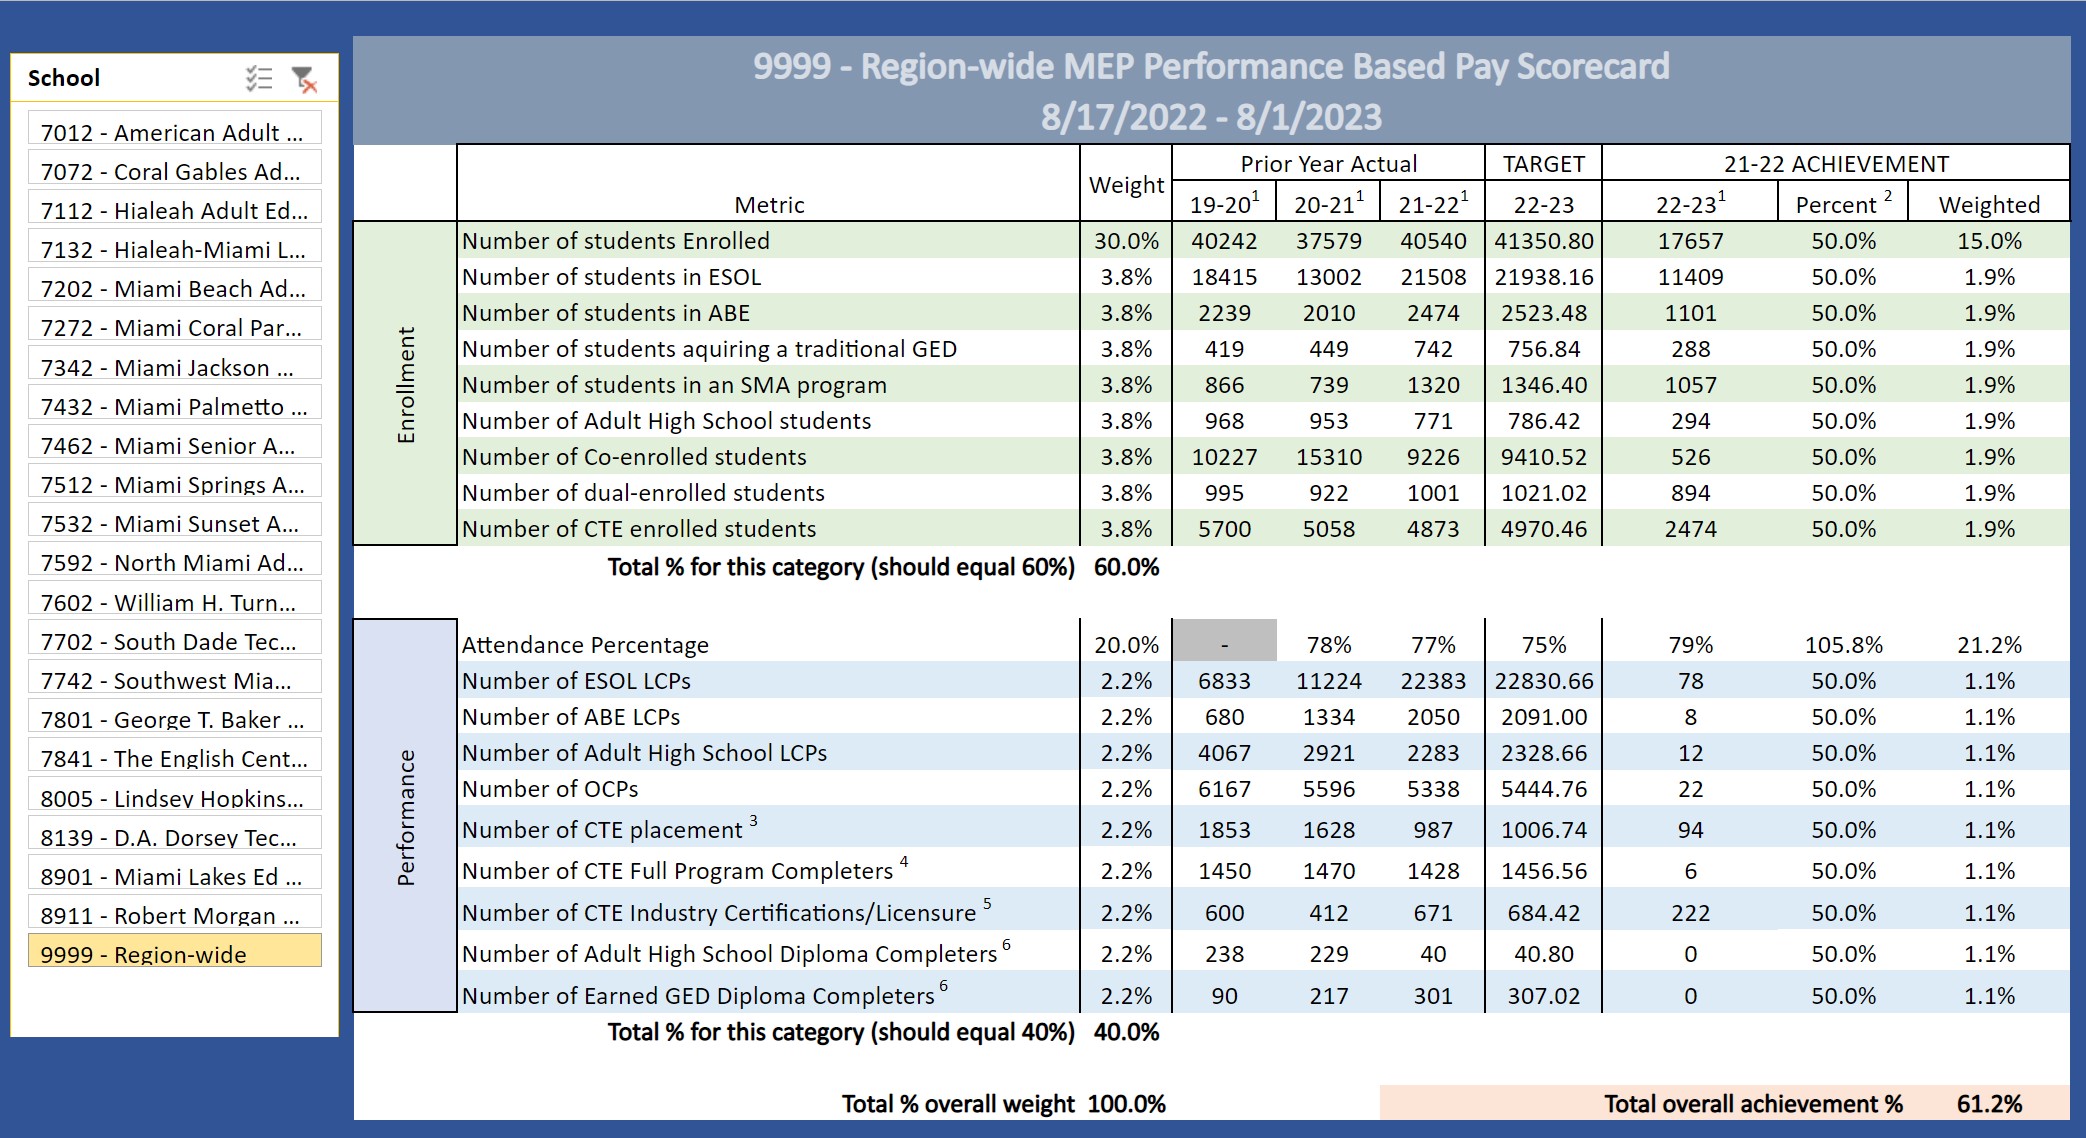Click the School slicer header title
The image size is (2086, 1138).
[64, 78]
